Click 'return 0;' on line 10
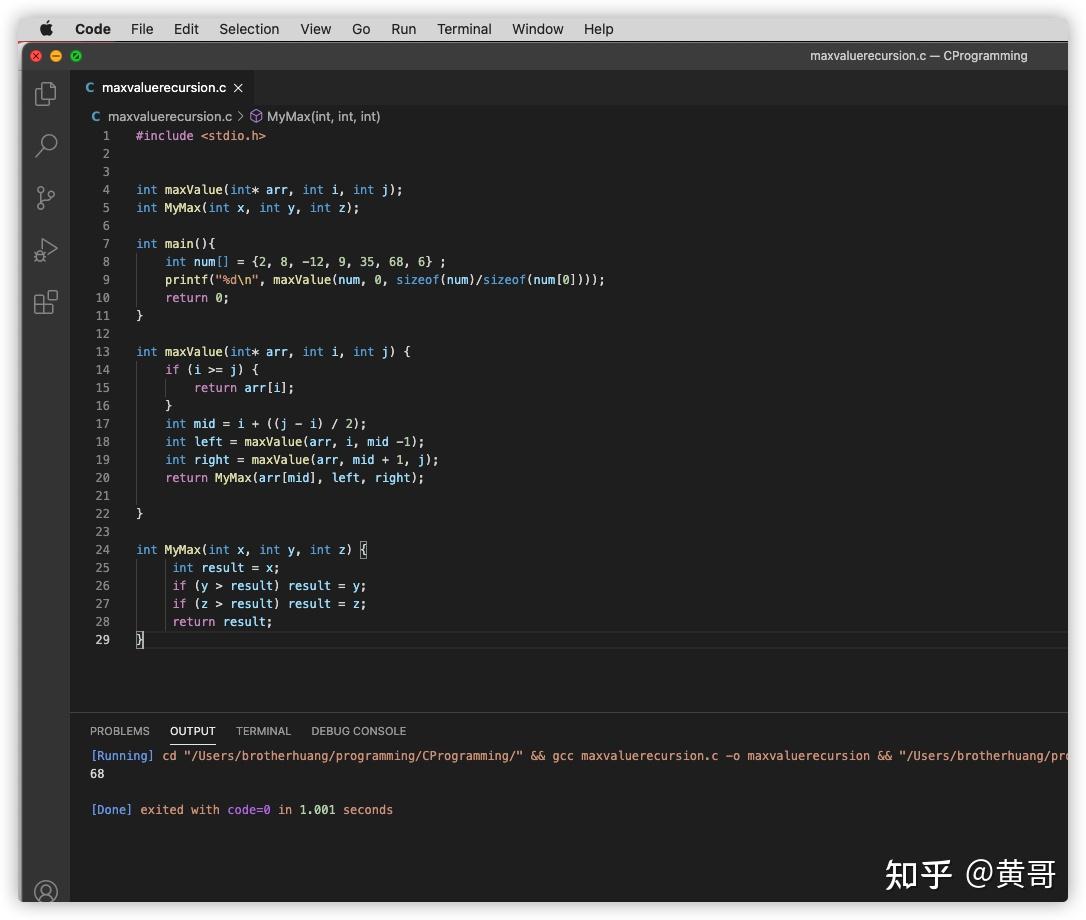 pyautogui.click(x=197, y=298)
